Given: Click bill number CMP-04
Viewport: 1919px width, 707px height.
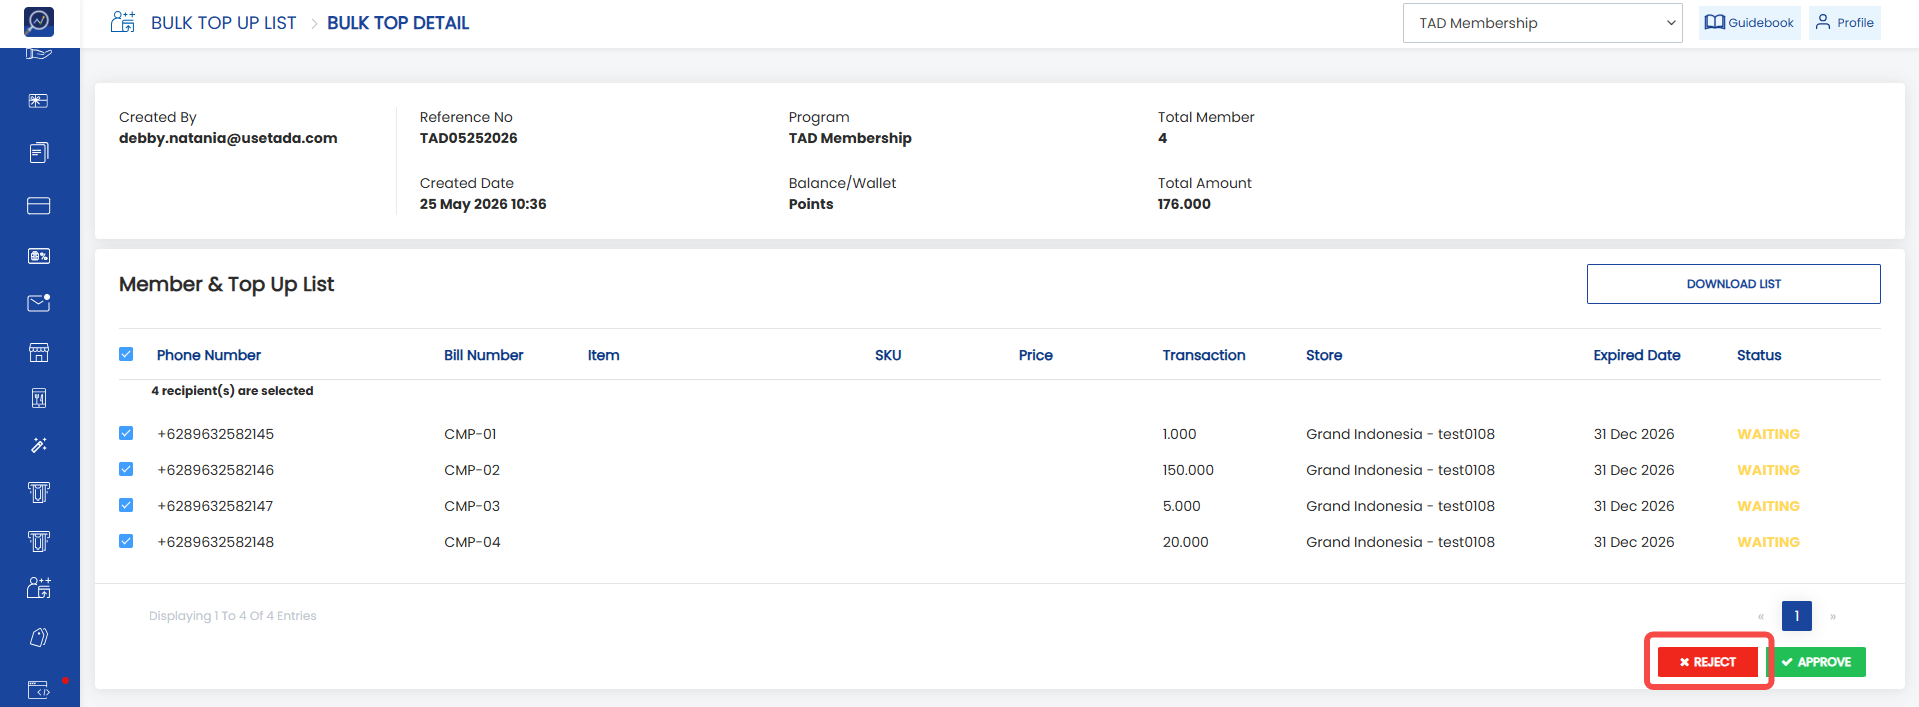Looking at the screenshot, I should click(473, 542).
